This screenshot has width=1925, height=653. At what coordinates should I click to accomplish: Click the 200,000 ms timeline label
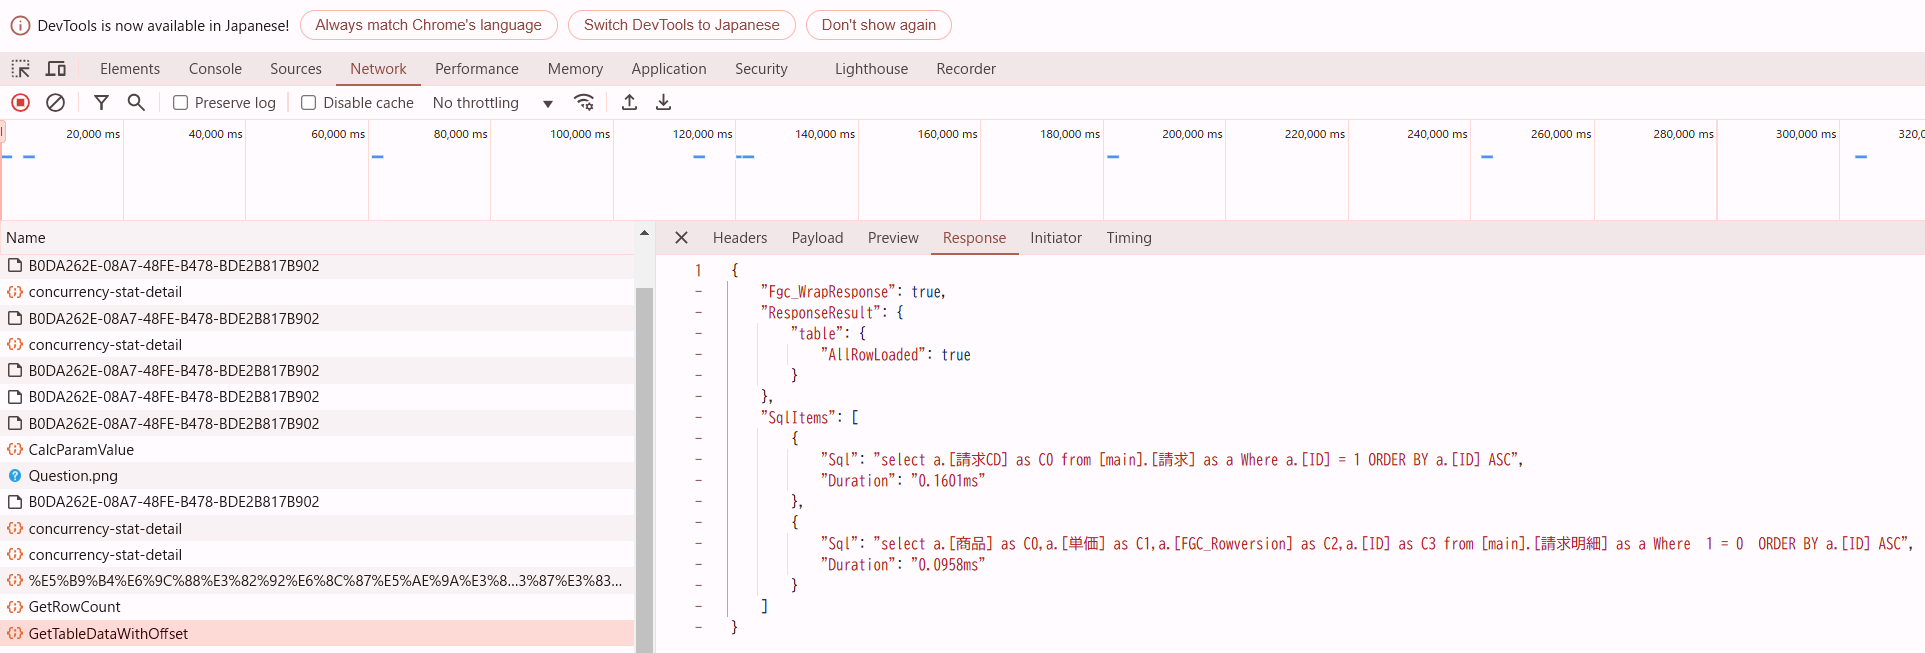coord(1192,134)
